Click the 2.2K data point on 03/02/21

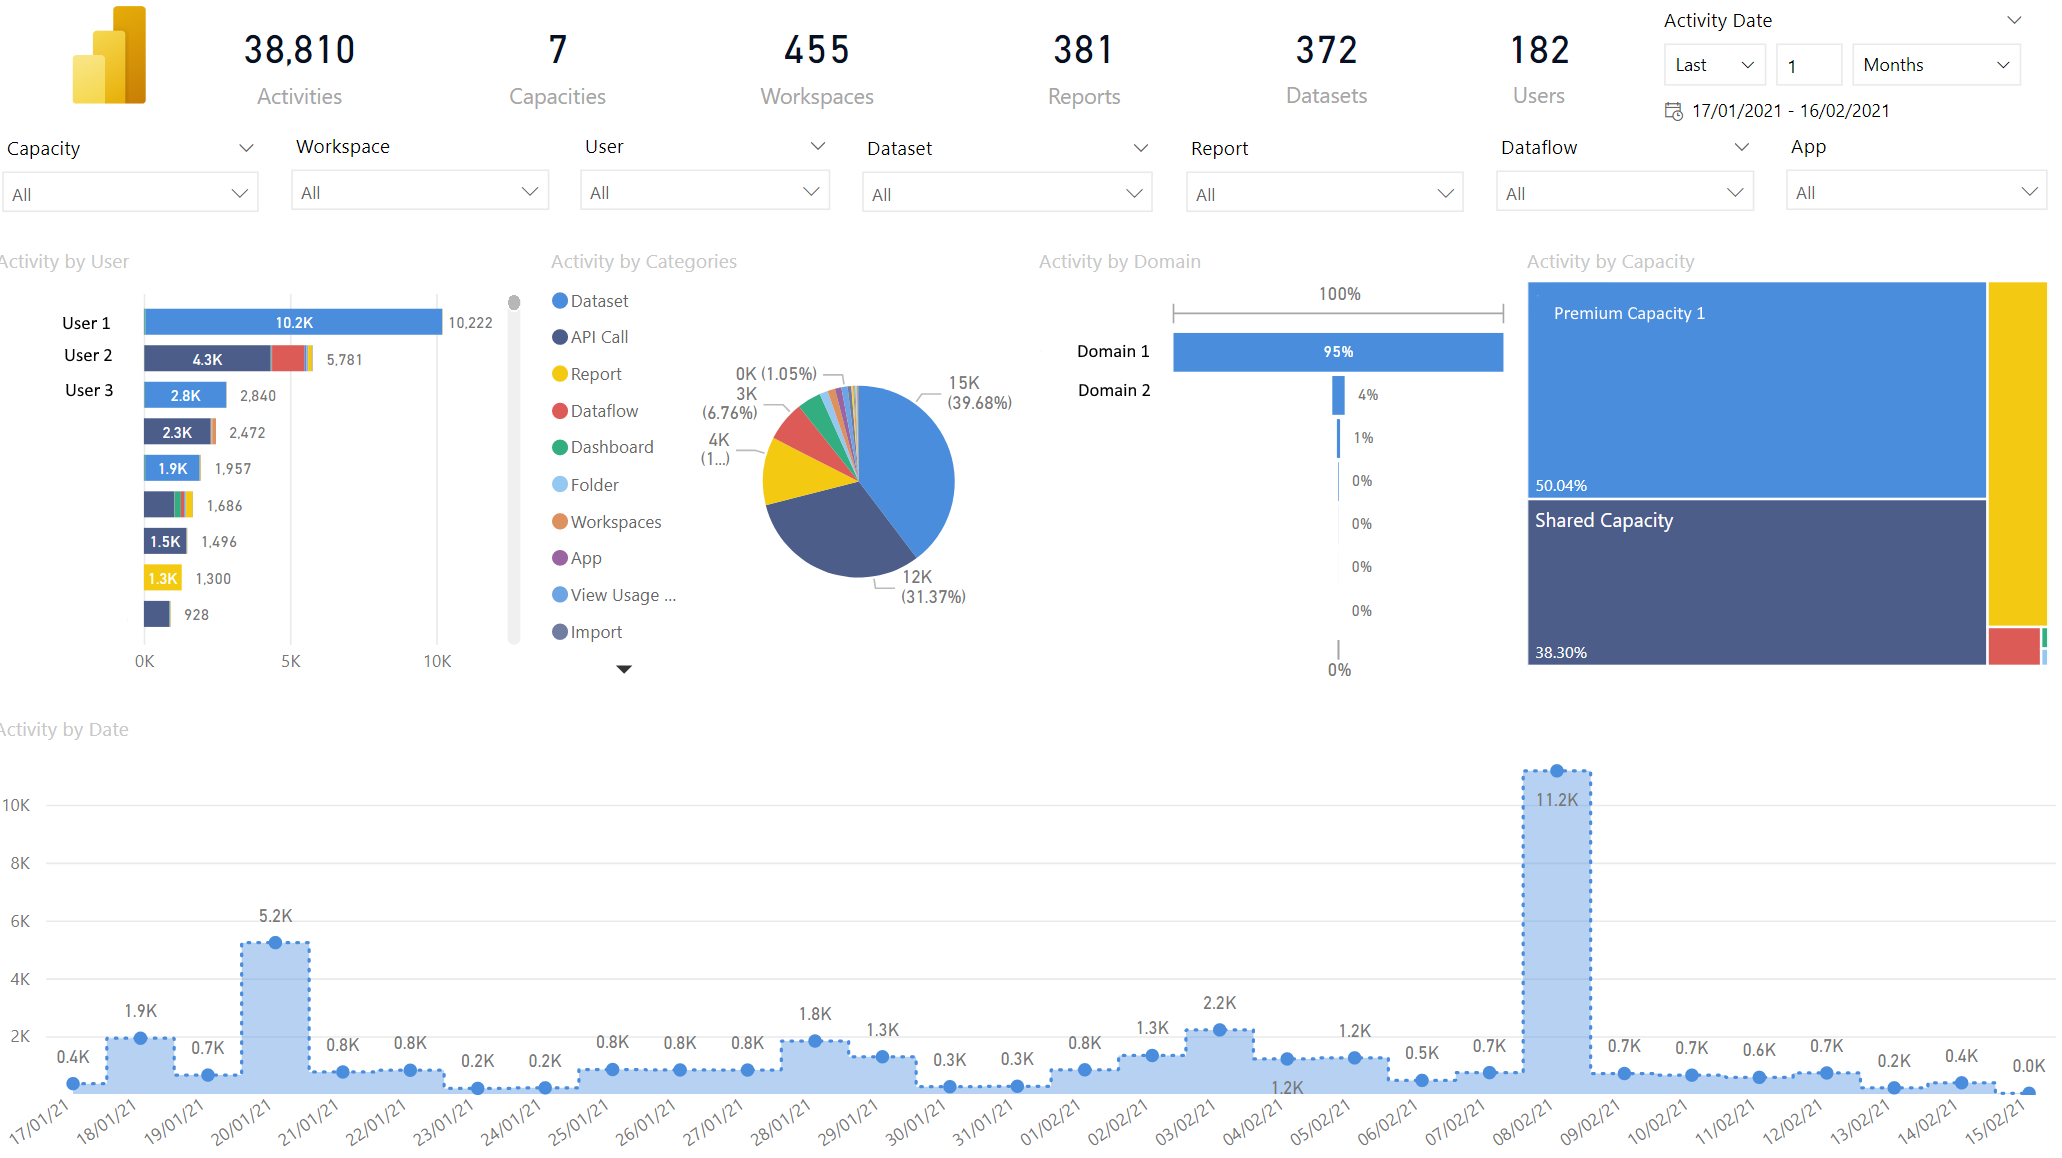tap(1220, 1030)
